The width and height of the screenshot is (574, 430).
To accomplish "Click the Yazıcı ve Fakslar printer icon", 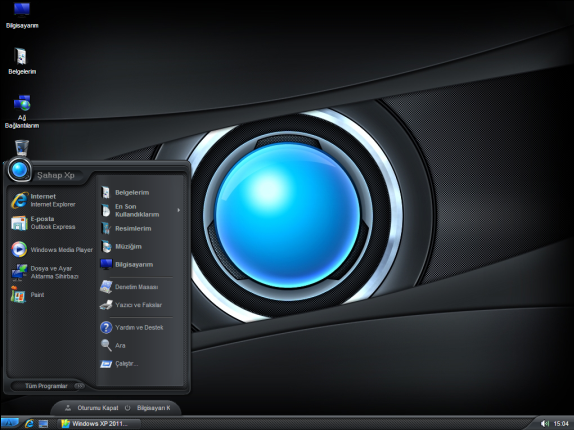I will [x=106, y=305].
